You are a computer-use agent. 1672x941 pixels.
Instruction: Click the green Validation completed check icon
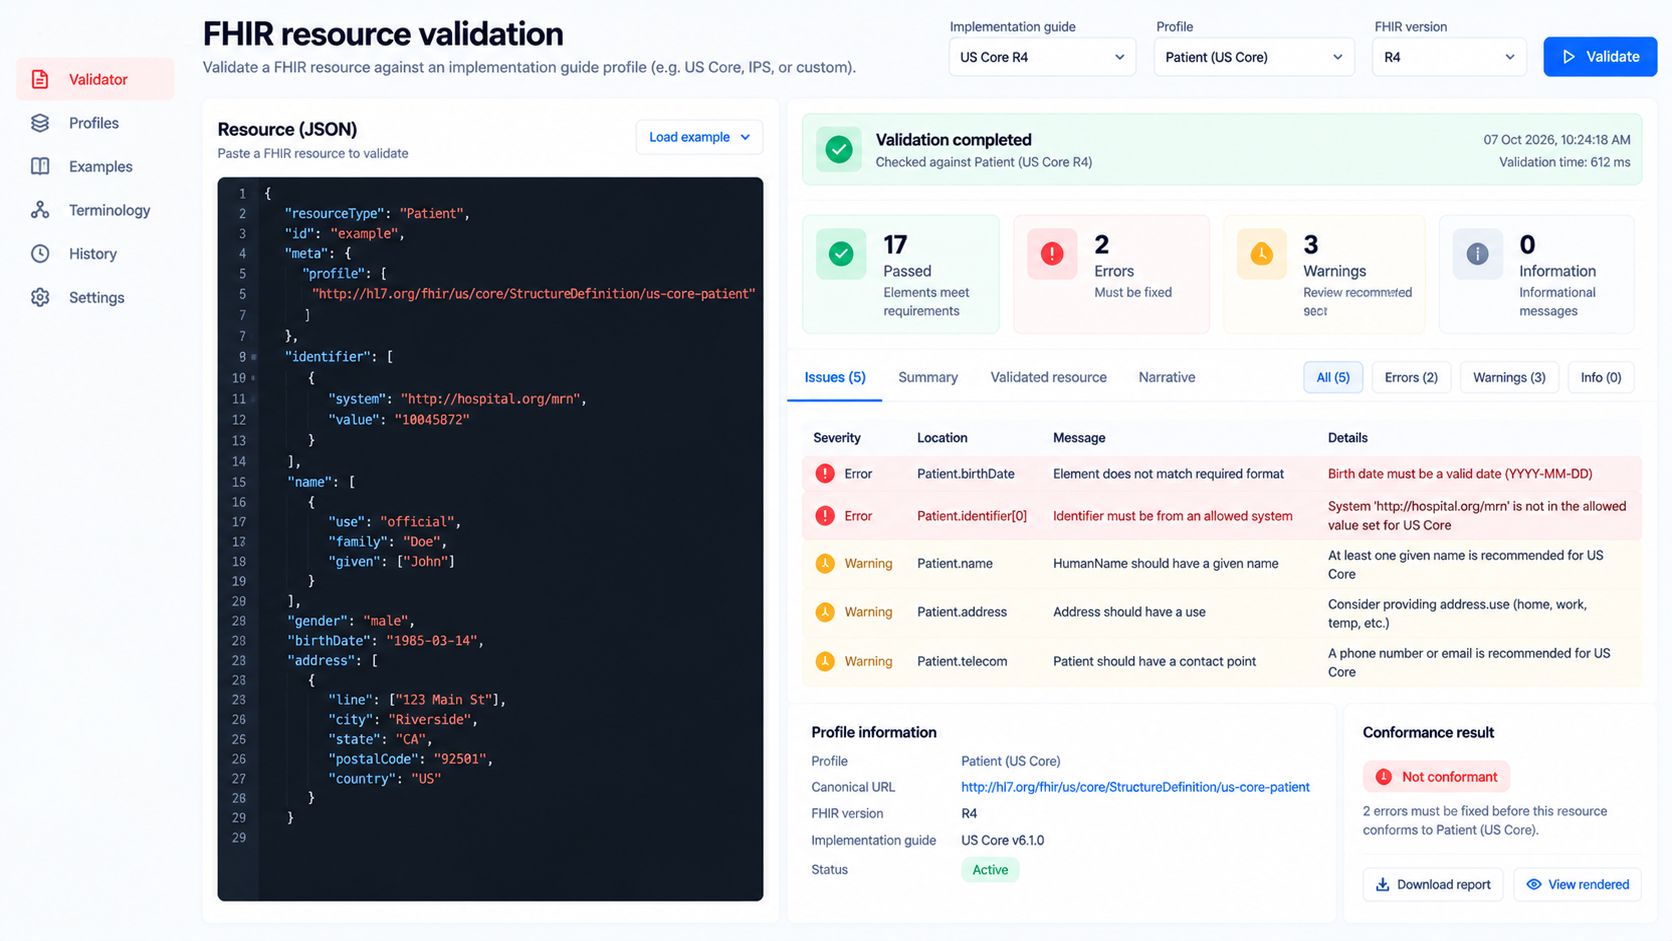coord(839,150)
